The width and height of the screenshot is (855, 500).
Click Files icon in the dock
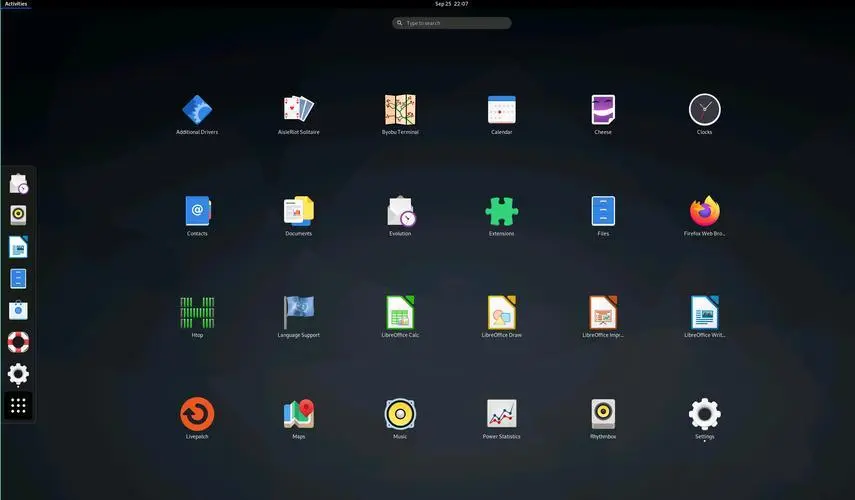[x=18, y=279]
